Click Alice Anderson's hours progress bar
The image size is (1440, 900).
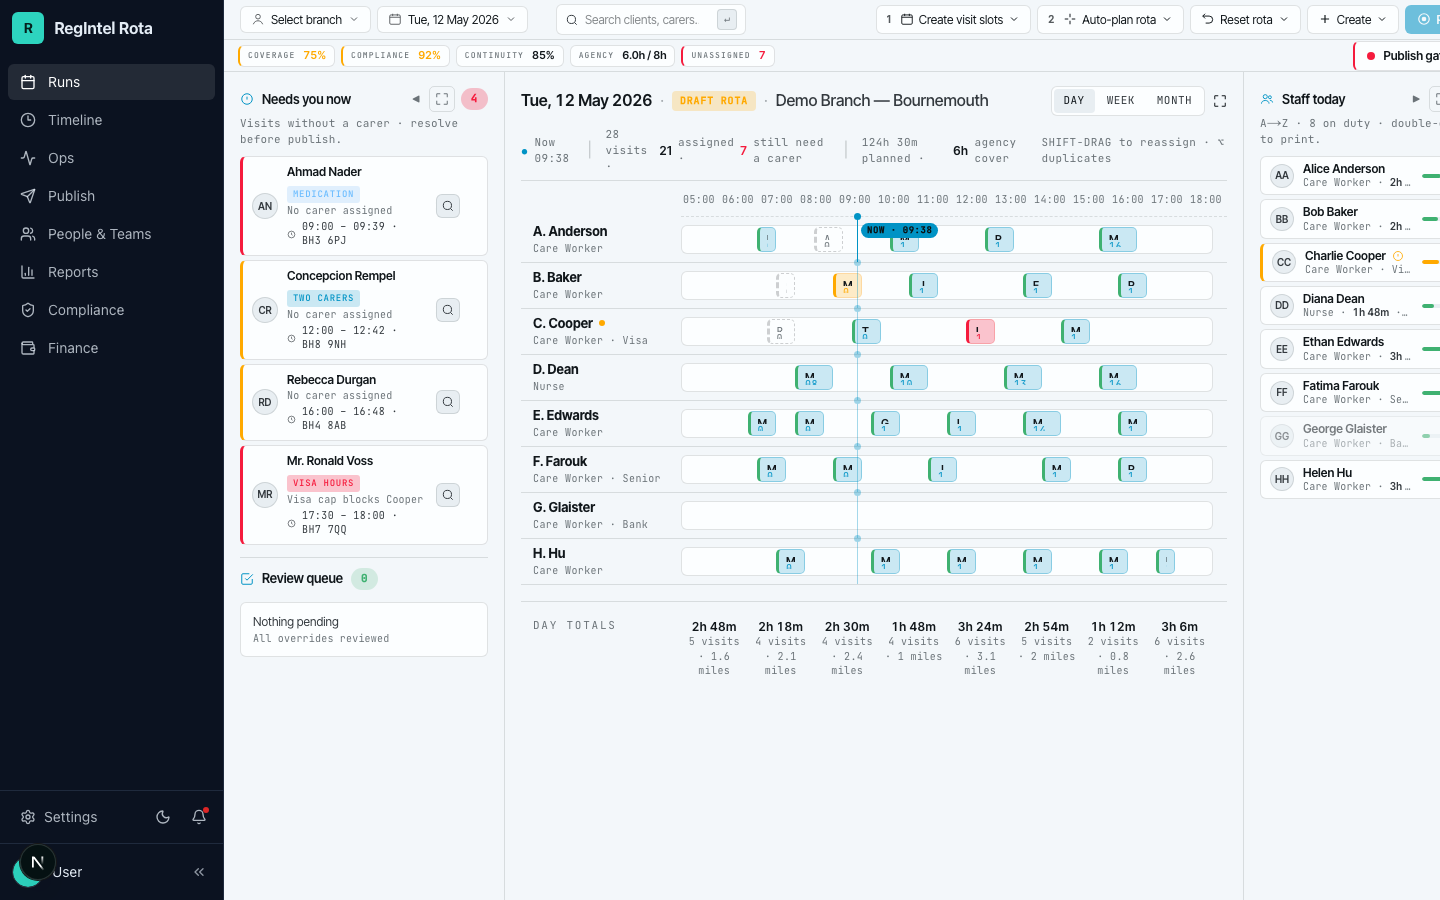1431,176
